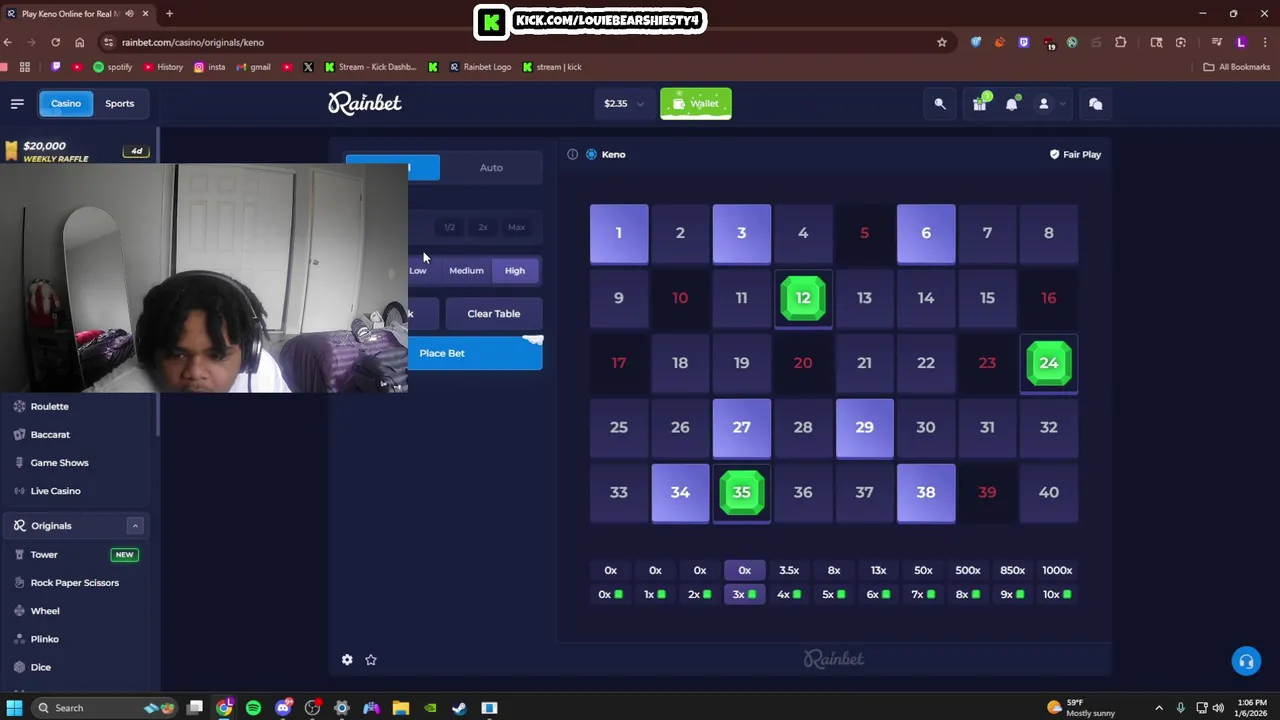The width and height of the screenshot is (1280, 720).
Task: Open the Tower game in sidebar
Action: coord(44,555)
